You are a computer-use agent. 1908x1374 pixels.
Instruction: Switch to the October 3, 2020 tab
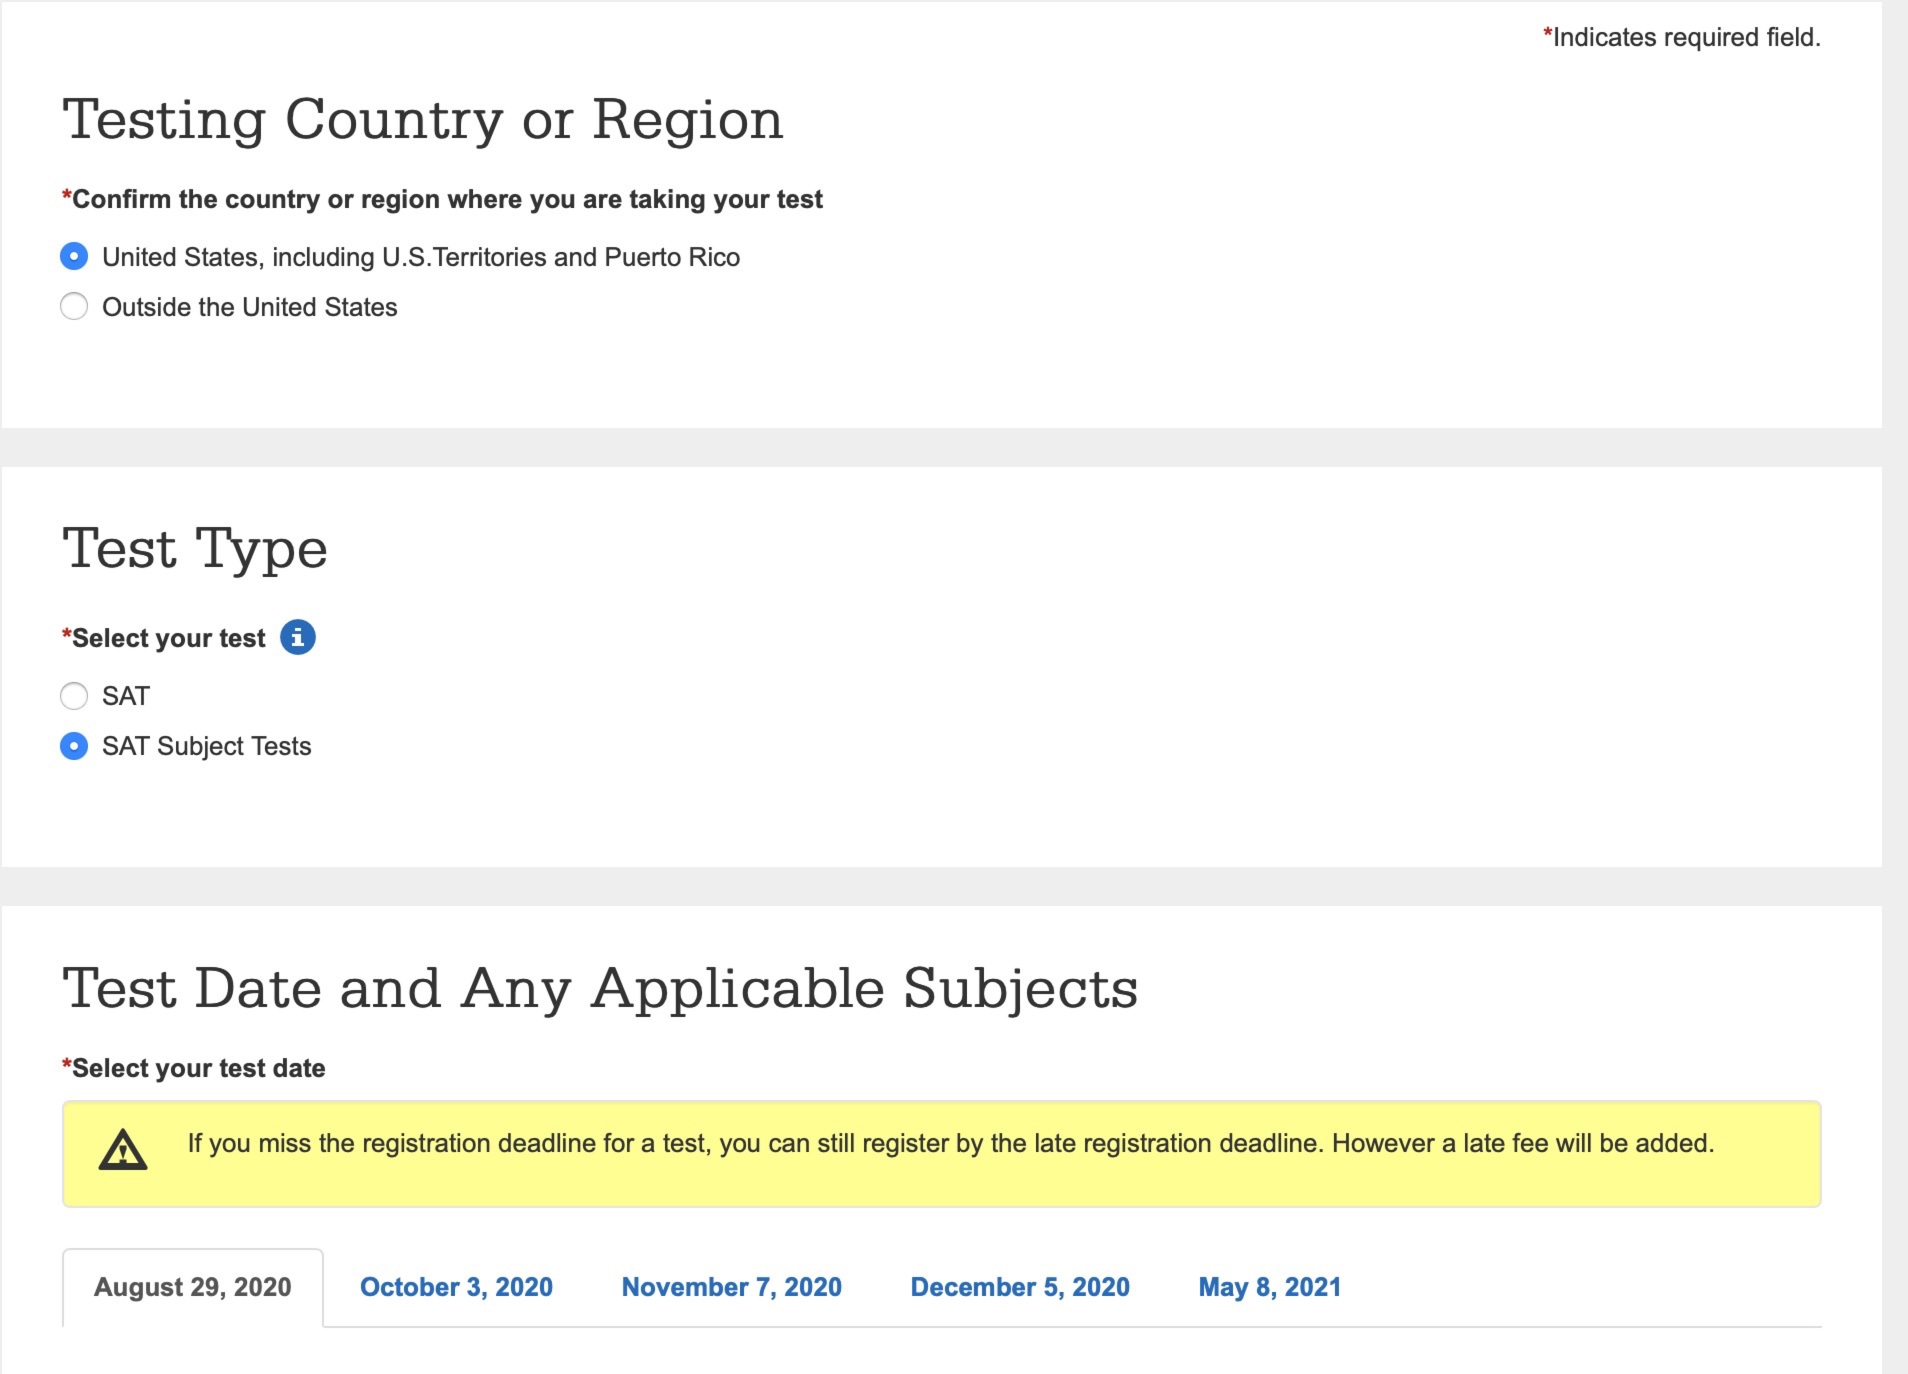coord(456,1287)
